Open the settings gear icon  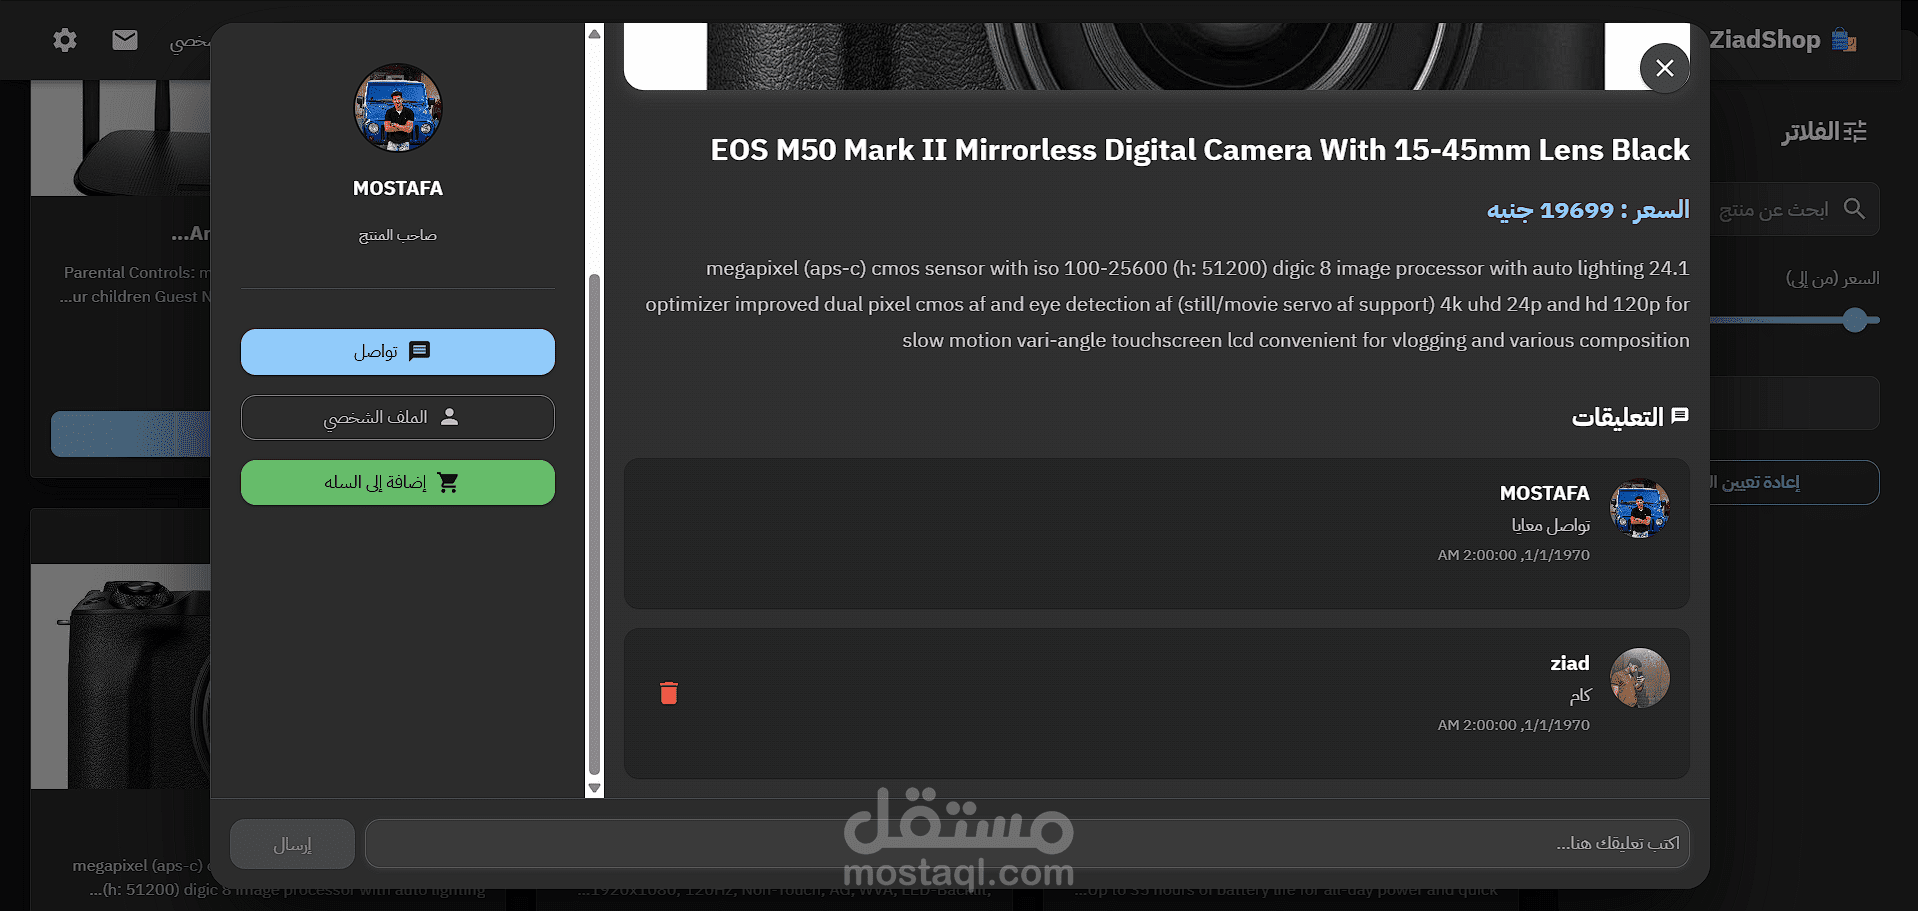[65, 40]
